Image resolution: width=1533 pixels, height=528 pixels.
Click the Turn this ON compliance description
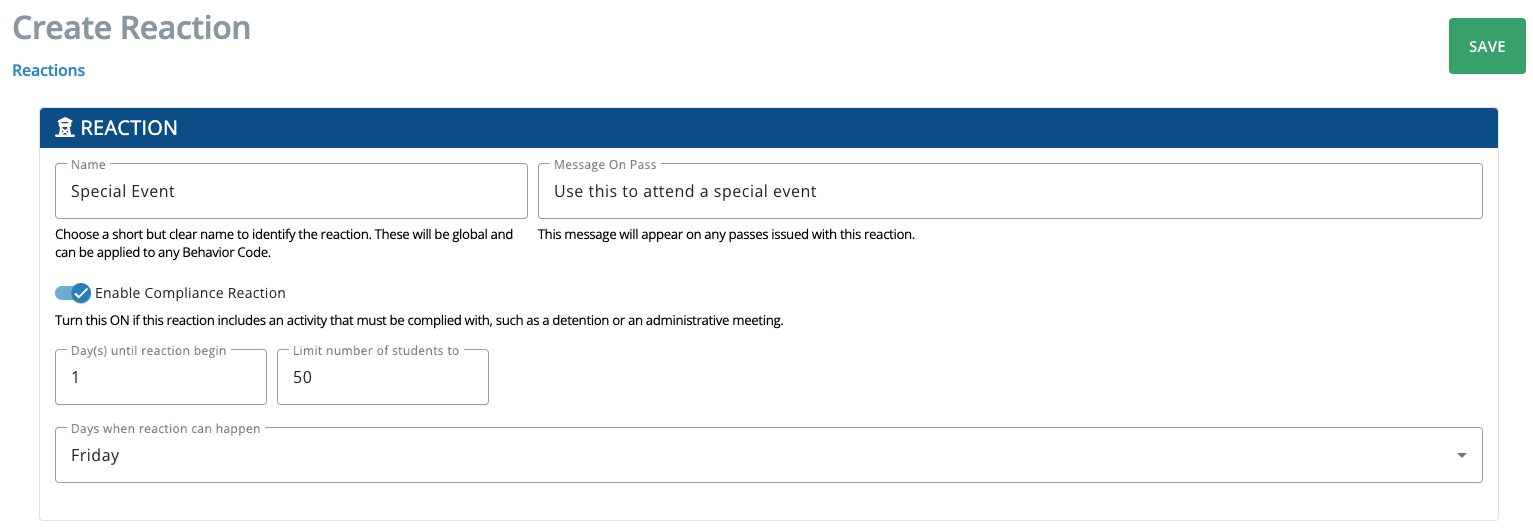click(x=419, y=321)
